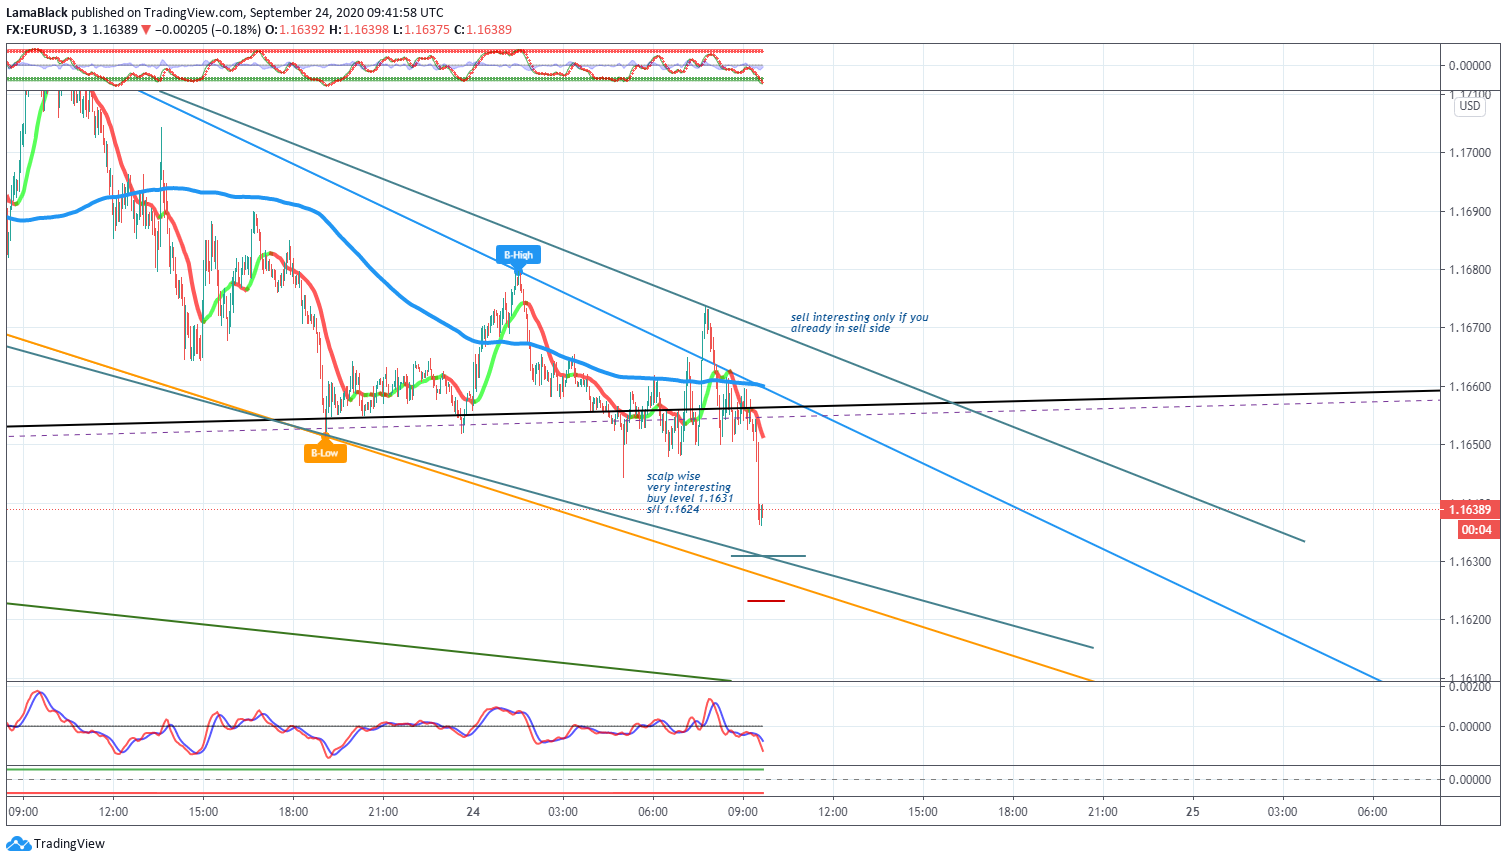Click the USD currency label
Image resolution: width=1507 pixels, height=862 pixels.
pos(1470,106)
